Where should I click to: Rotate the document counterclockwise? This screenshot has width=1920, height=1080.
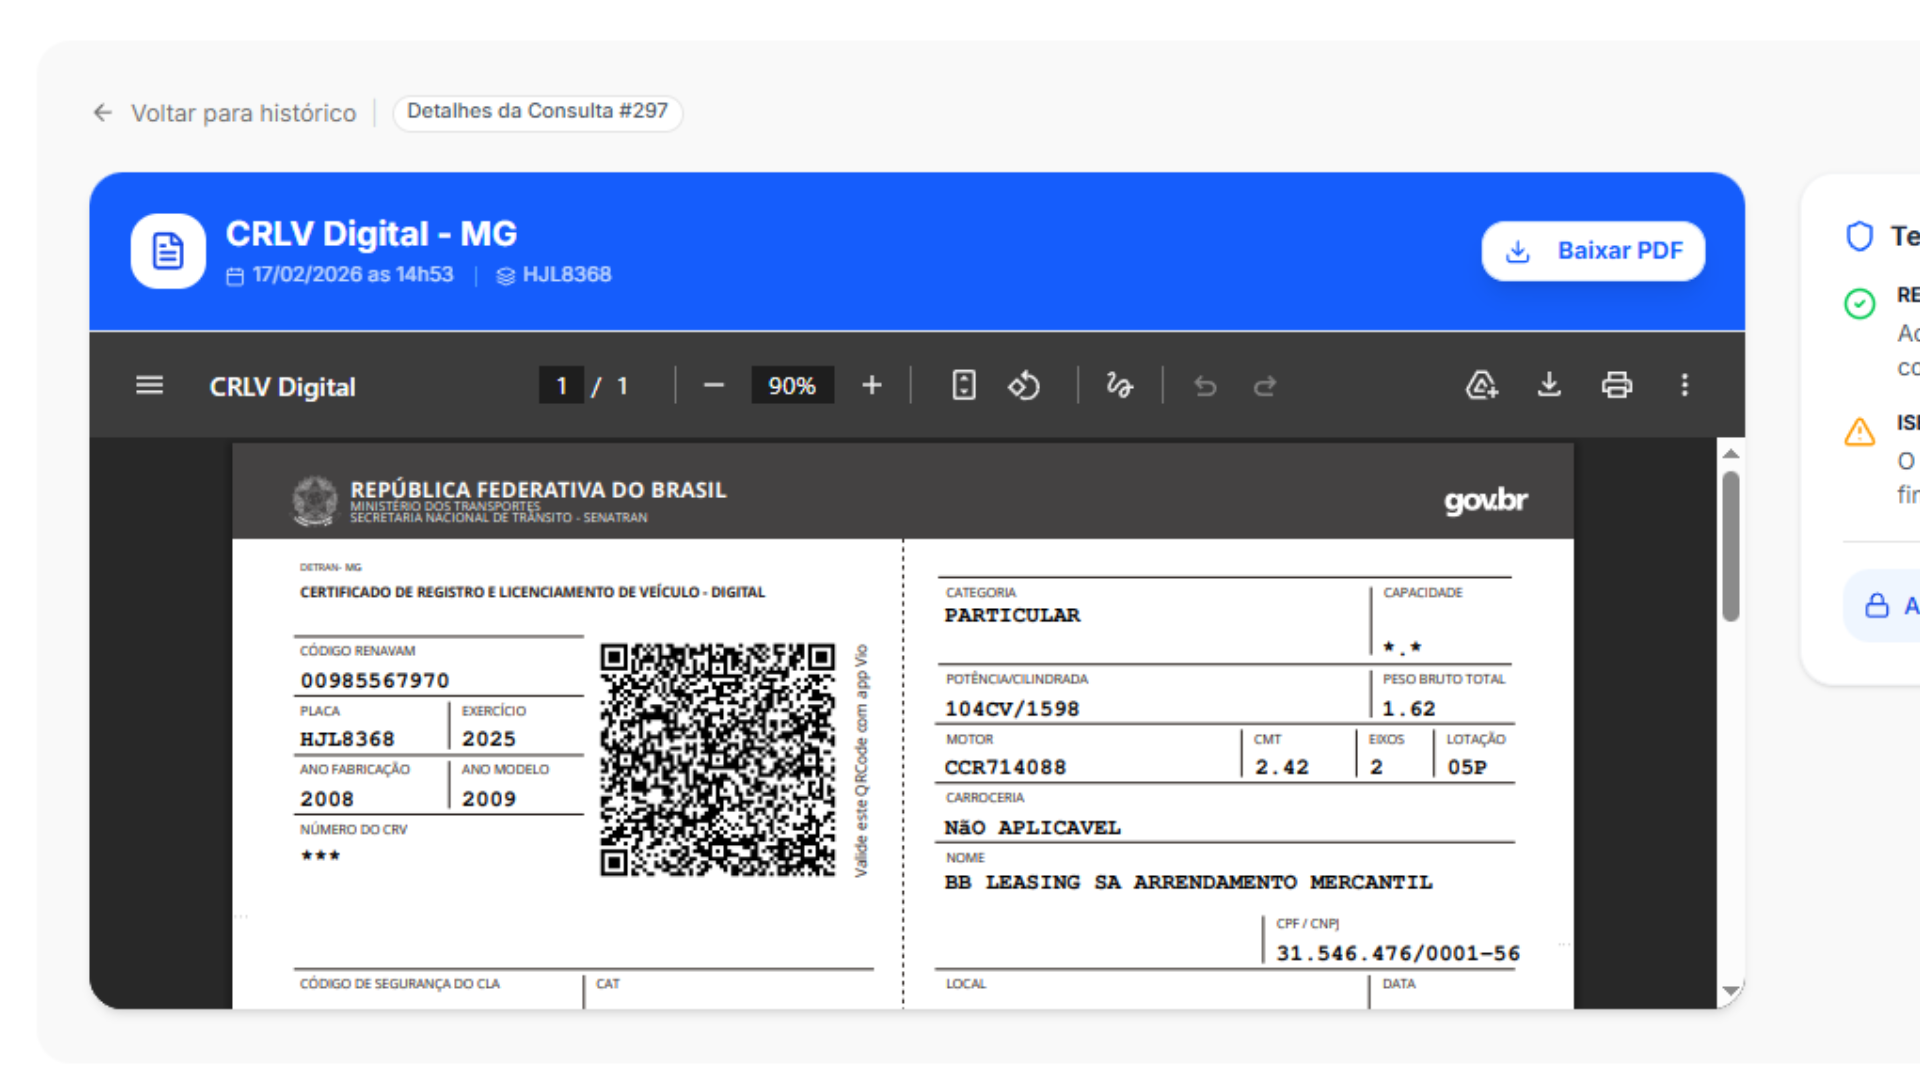tap(1024, 386)
